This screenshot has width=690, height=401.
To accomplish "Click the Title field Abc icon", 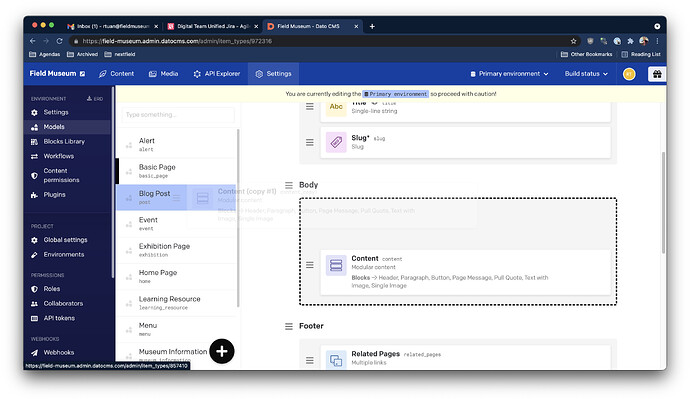I will click(x=336, y=107).
